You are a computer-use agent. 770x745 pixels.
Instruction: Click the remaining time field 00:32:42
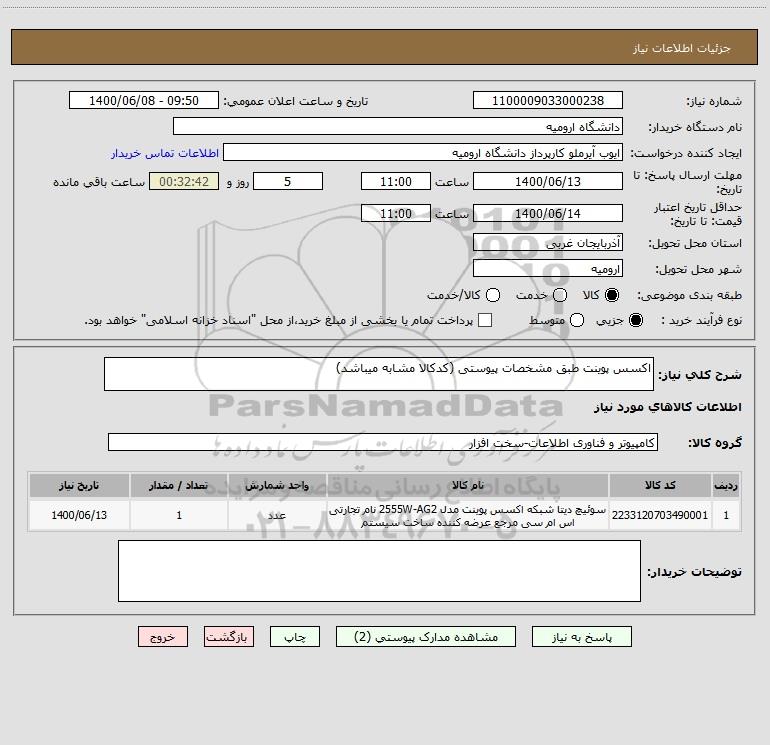184,181
